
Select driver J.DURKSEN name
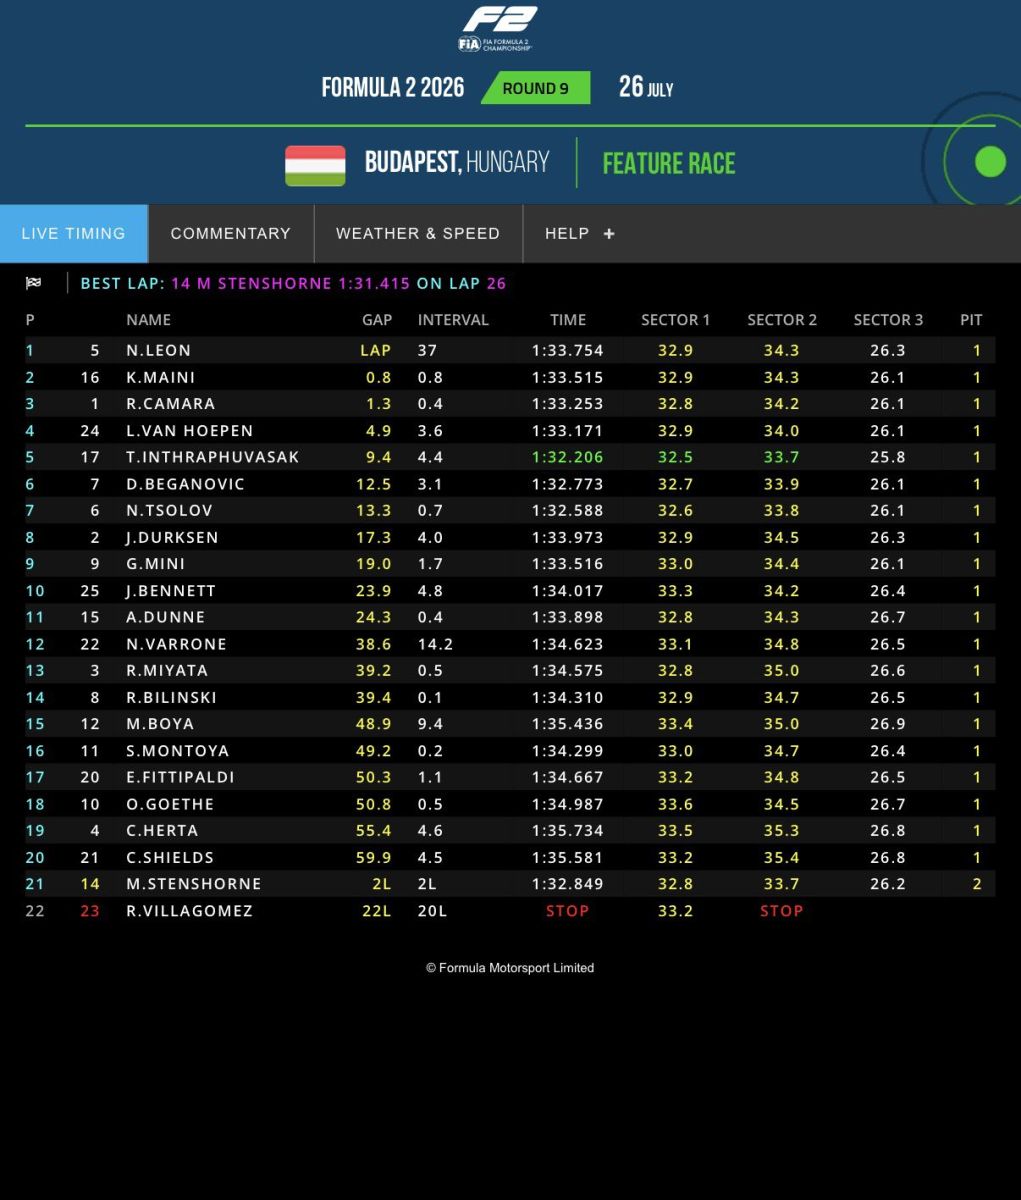tap(172, 537)
